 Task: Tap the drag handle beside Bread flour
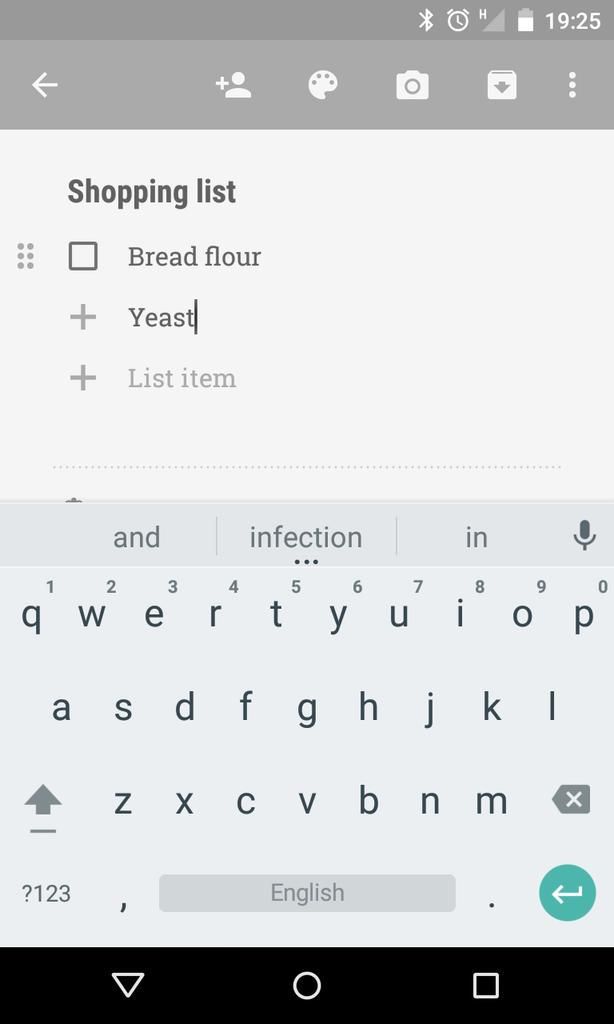26,256
